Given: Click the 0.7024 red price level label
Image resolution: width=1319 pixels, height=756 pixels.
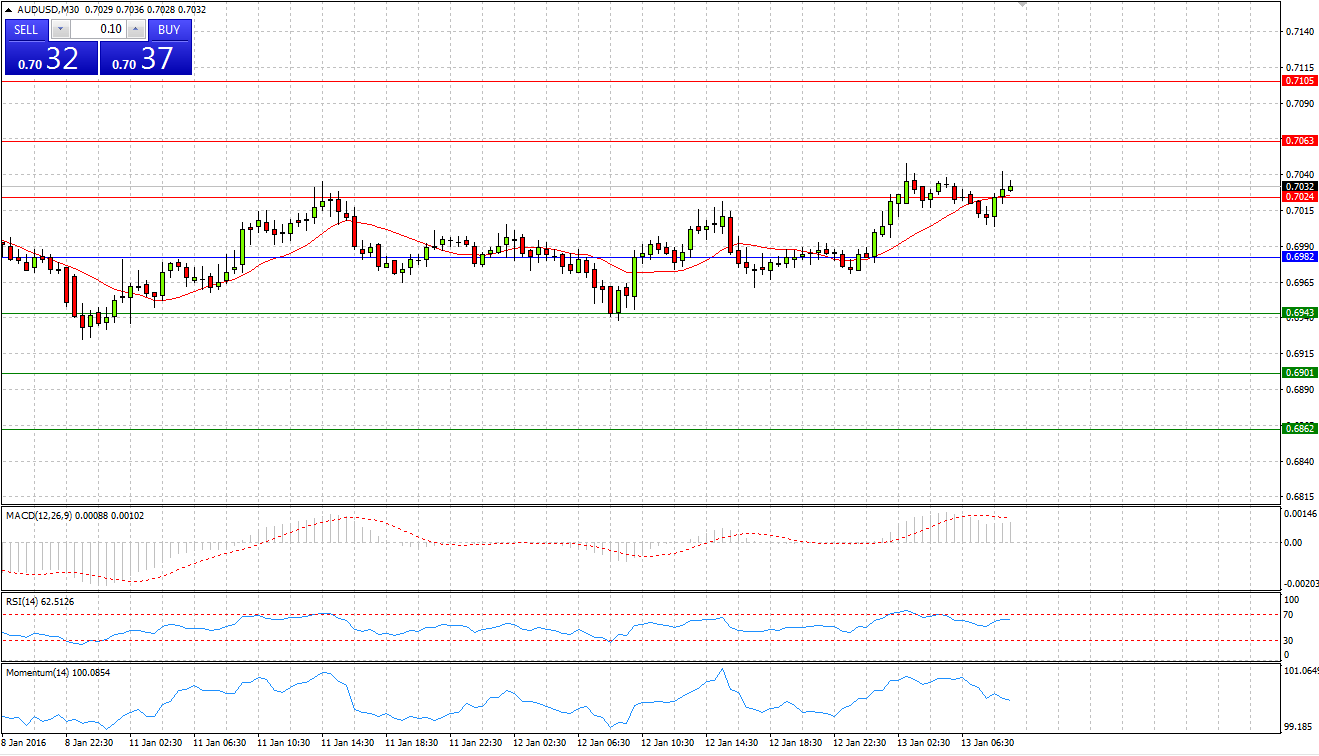Looking at the screenshot, I should click(x=1300, y=197).
